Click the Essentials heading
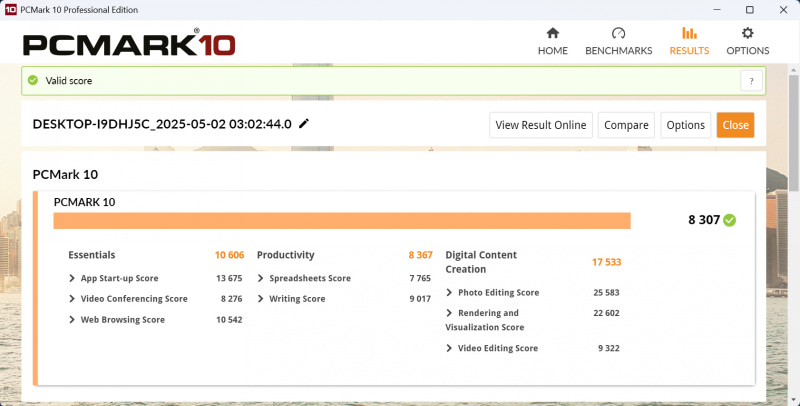This screenshot has height=406, width=800. pyautogui.click(x=92, y=255)
